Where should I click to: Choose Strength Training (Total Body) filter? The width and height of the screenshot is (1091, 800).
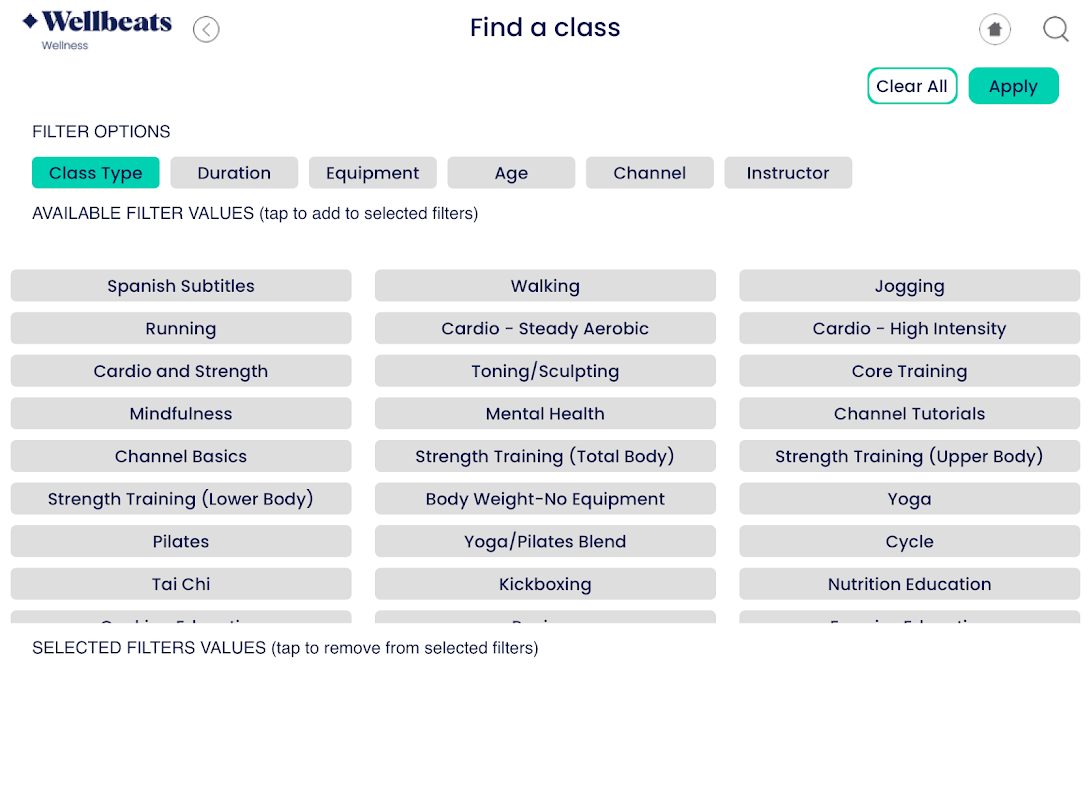(x=545, y=457)
